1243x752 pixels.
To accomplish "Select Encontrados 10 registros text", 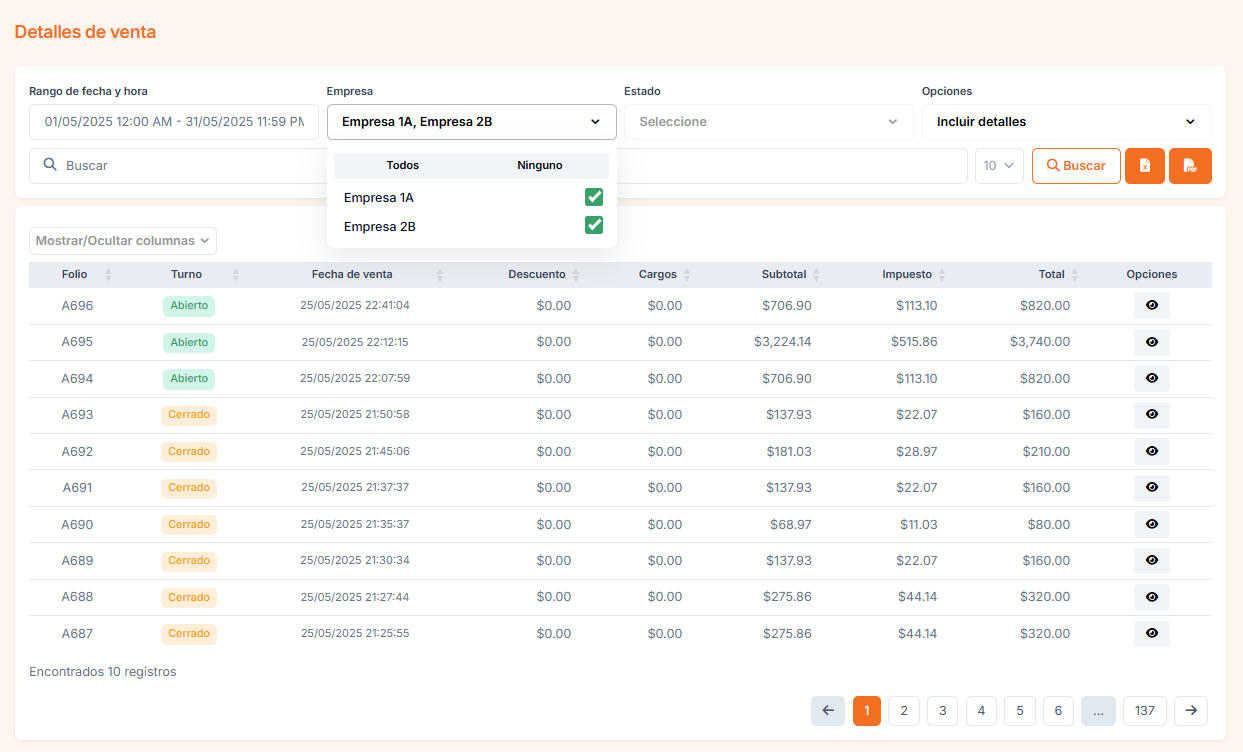I will pos(103,672).
